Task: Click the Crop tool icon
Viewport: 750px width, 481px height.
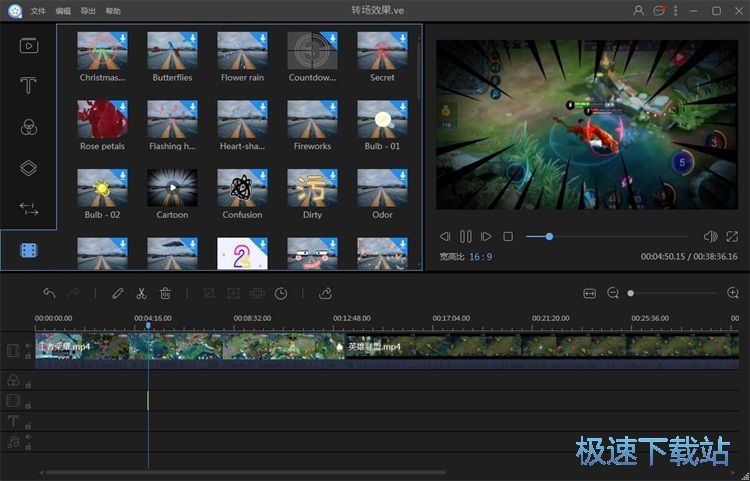Action: (x=209, y=293)
